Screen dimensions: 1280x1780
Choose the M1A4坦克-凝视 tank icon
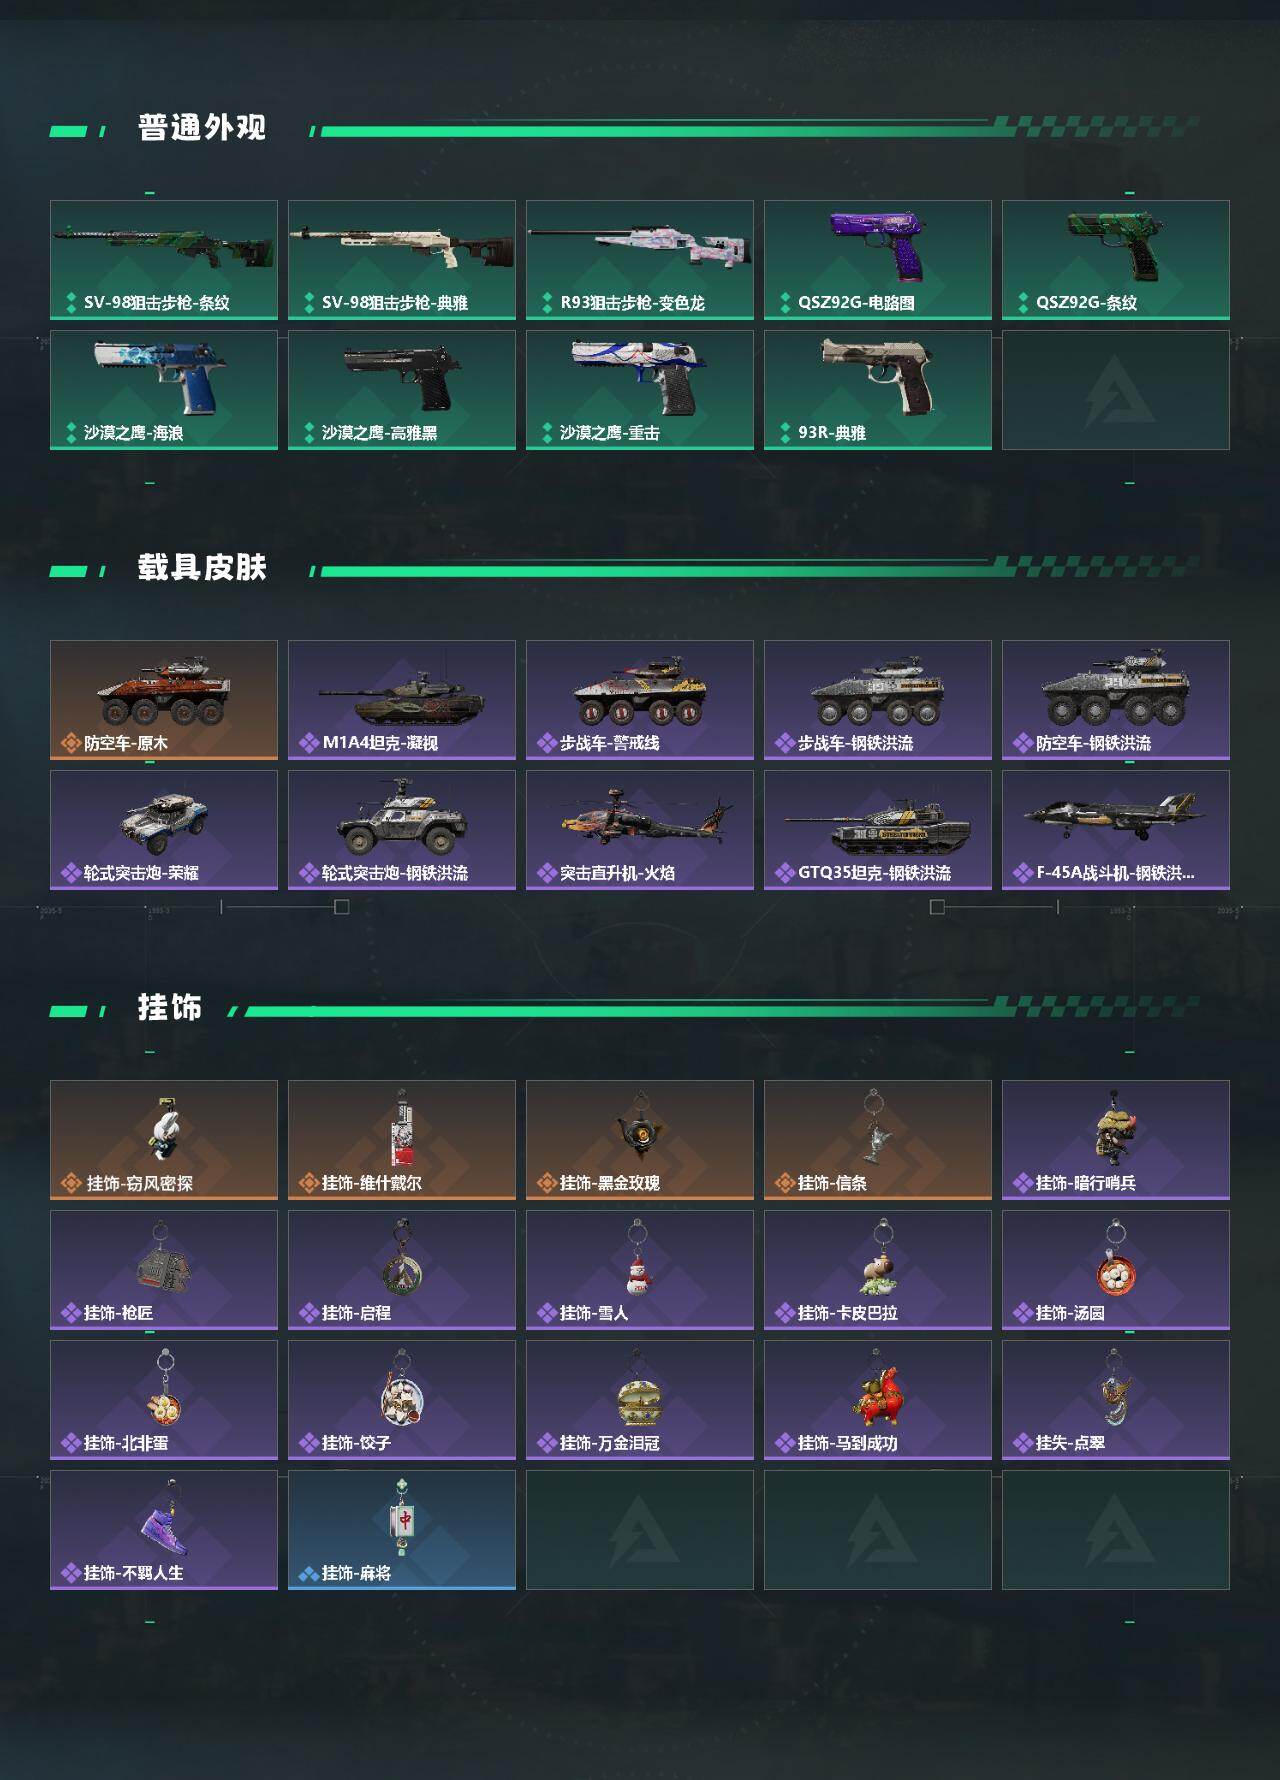402,693
